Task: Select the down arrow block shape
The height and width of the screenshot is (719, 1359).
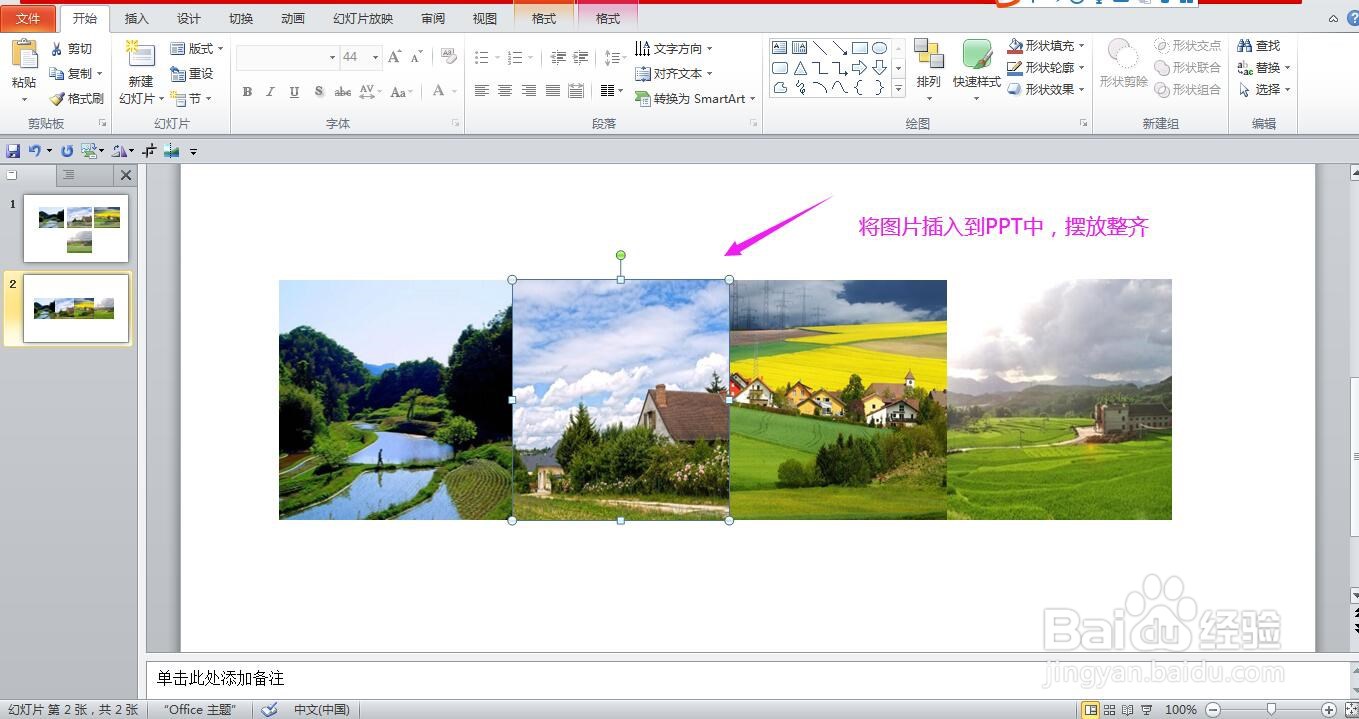Action: (x=879, y=68)
